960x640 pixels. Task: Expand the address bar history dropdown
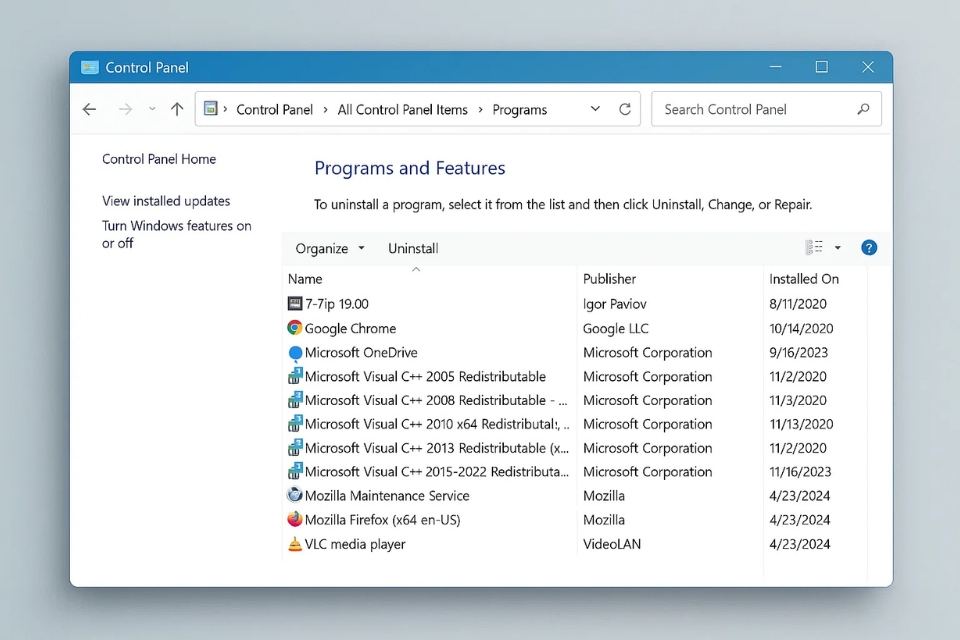pyautogui.click(x=596, y=110)
